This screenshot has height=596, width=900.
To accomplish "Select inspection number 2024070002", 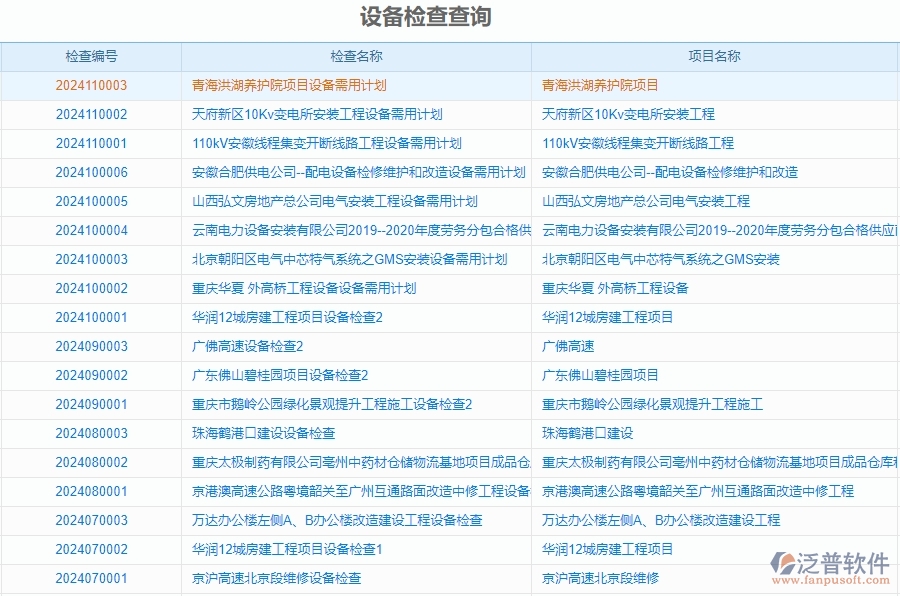I will click(93, 549).
